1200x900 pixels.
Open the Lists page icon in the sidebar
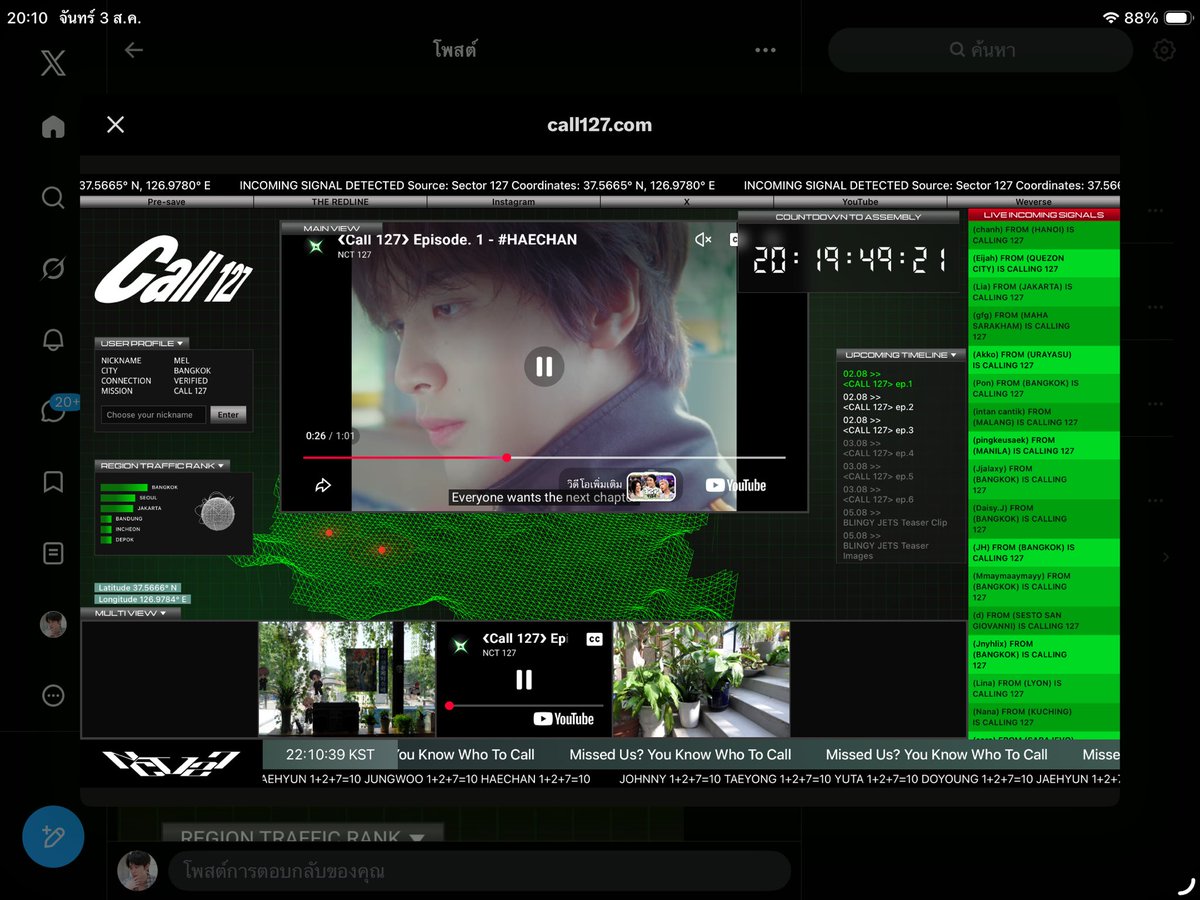[53, 553]
